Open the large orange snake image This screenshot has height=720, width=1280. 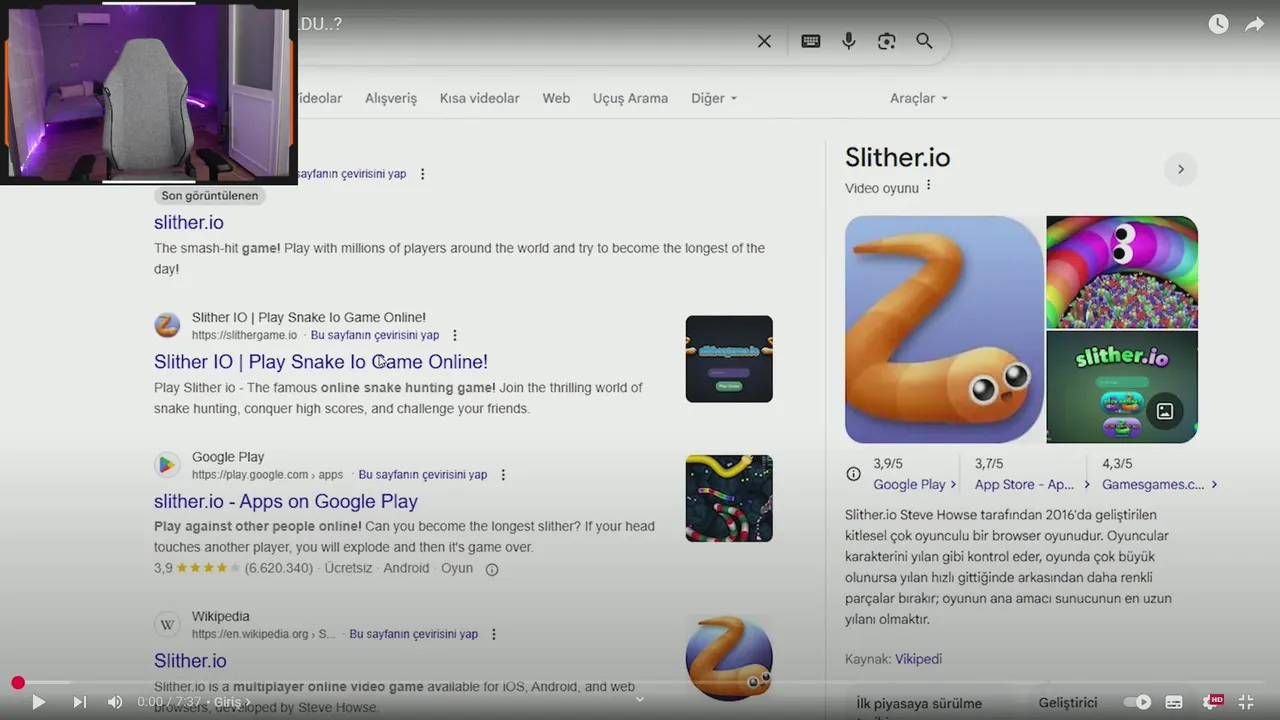pos(944,329)
